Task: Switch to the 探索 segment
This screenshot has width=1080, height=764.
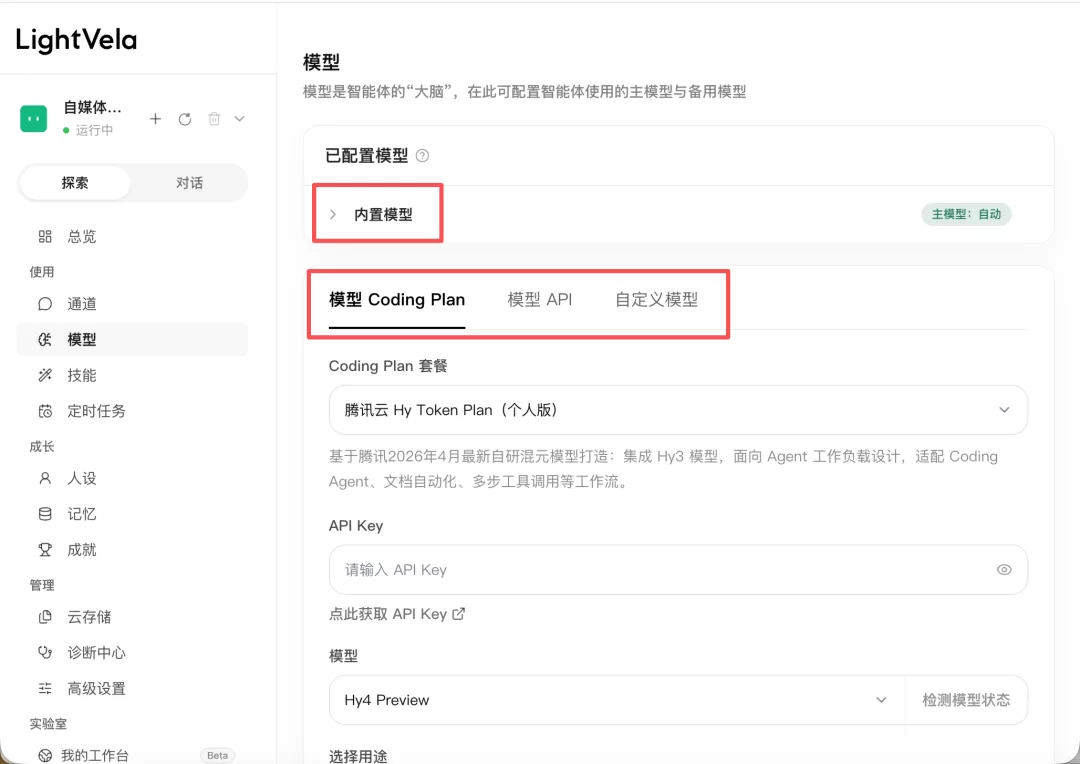Action: 75,183
